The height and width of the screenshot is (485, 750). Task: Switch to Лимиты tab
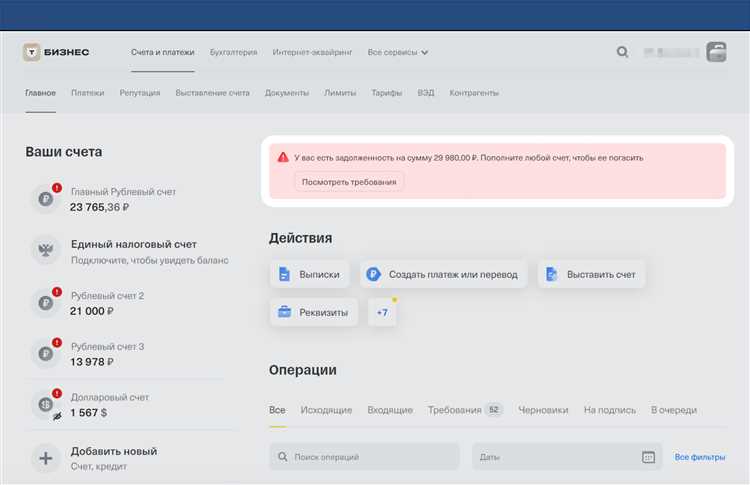point(340,93)
